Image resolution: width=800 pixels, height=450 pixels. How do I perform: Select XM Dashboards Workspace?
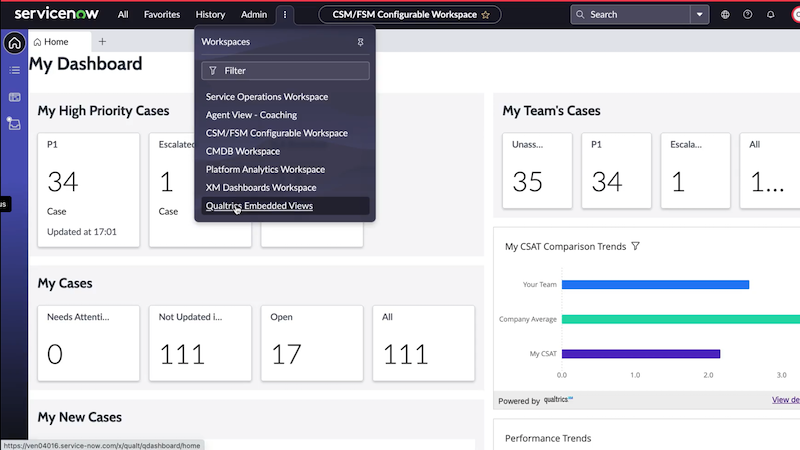pos(261,188)
